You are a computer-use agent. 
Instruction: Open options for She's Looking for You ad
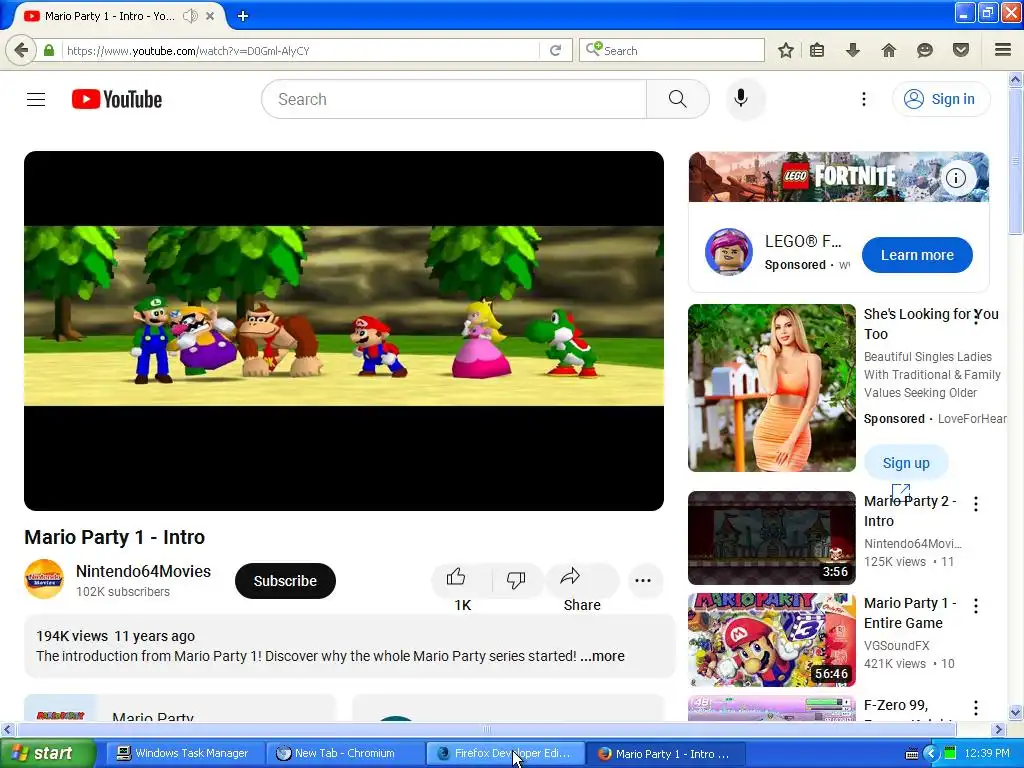tap(976, 317)
